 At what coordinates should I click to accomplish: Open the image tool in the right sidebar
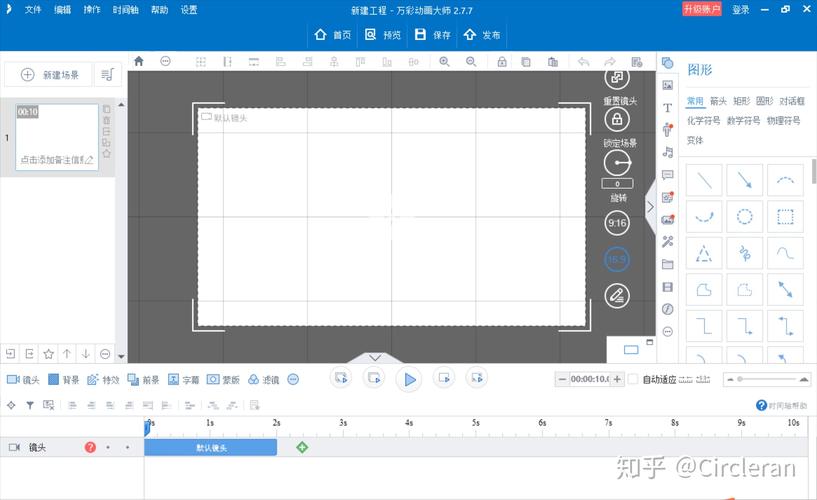click(667, 85)
